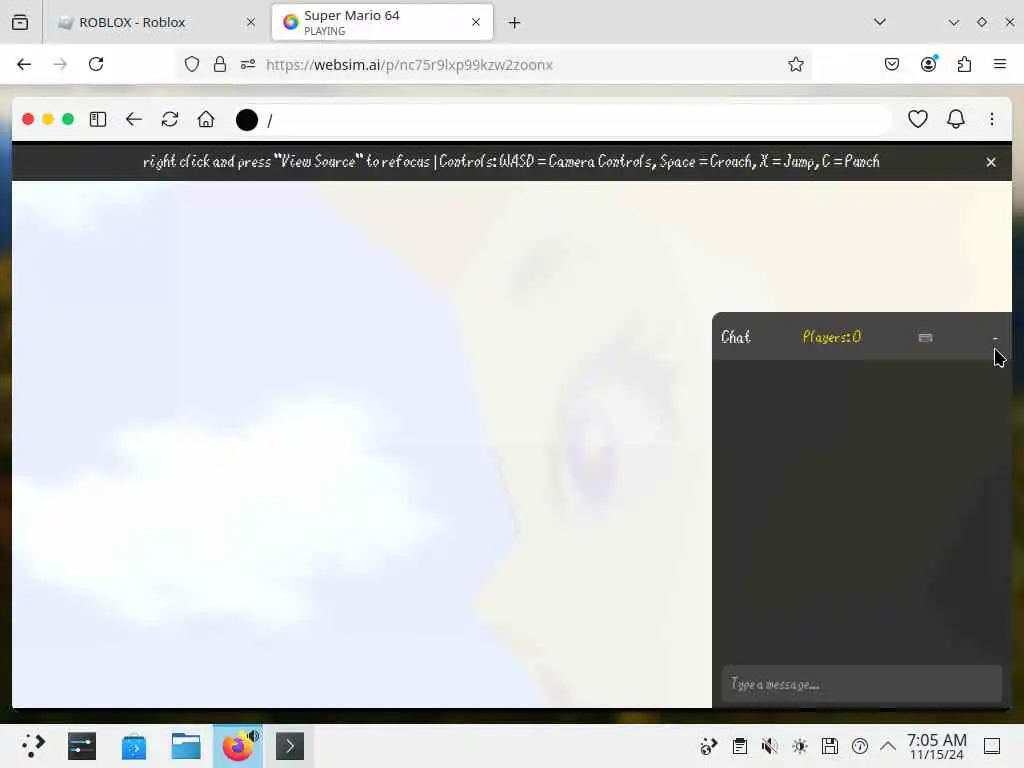Close the Super Mario 64 tab
Viewport: 1024px width, 768px height.
[x=476, y=22]
